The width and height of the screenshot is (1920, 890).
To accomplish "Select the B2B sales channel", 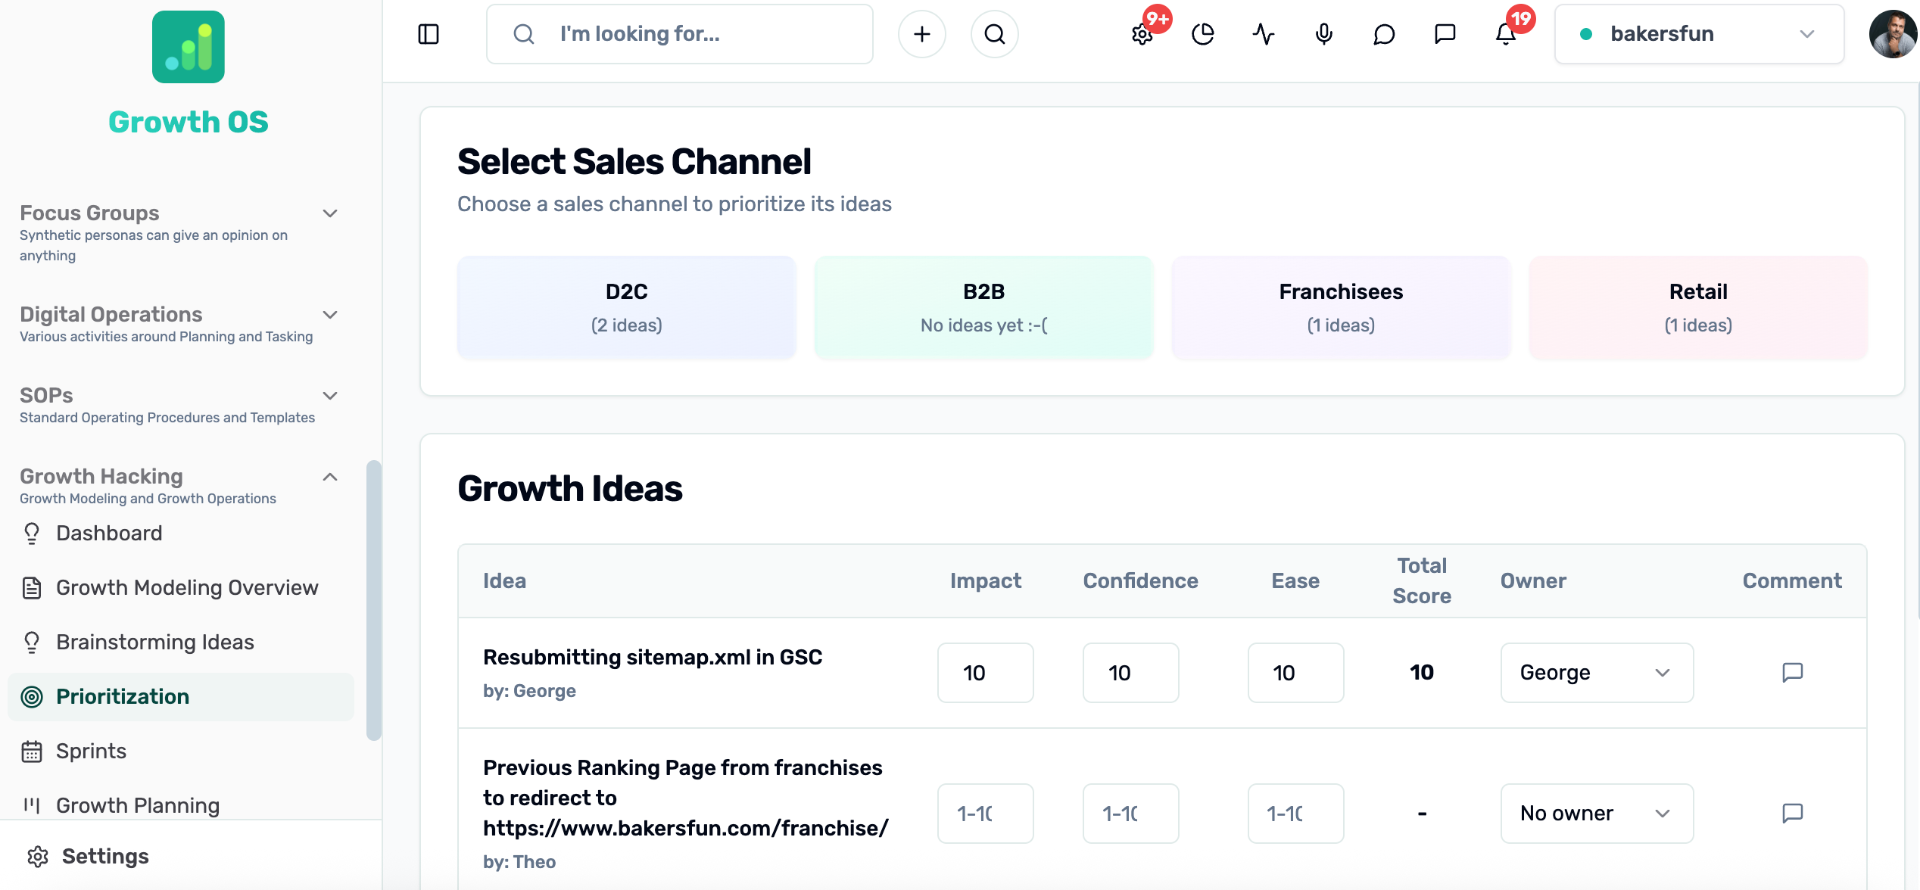I will point(984,307).
